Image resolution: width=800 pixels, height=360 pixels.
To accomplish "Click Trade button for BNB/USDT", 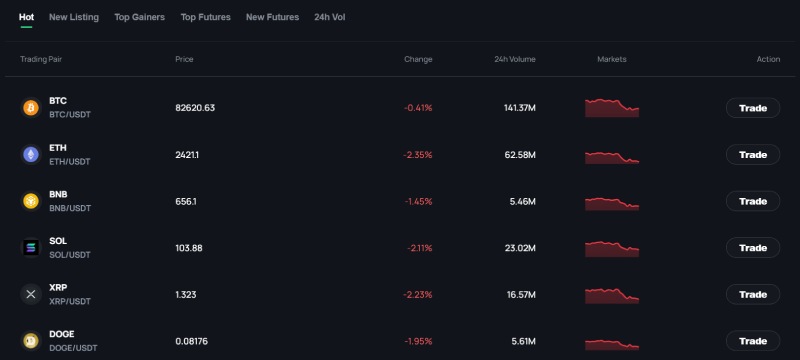I will pos(753,201).
